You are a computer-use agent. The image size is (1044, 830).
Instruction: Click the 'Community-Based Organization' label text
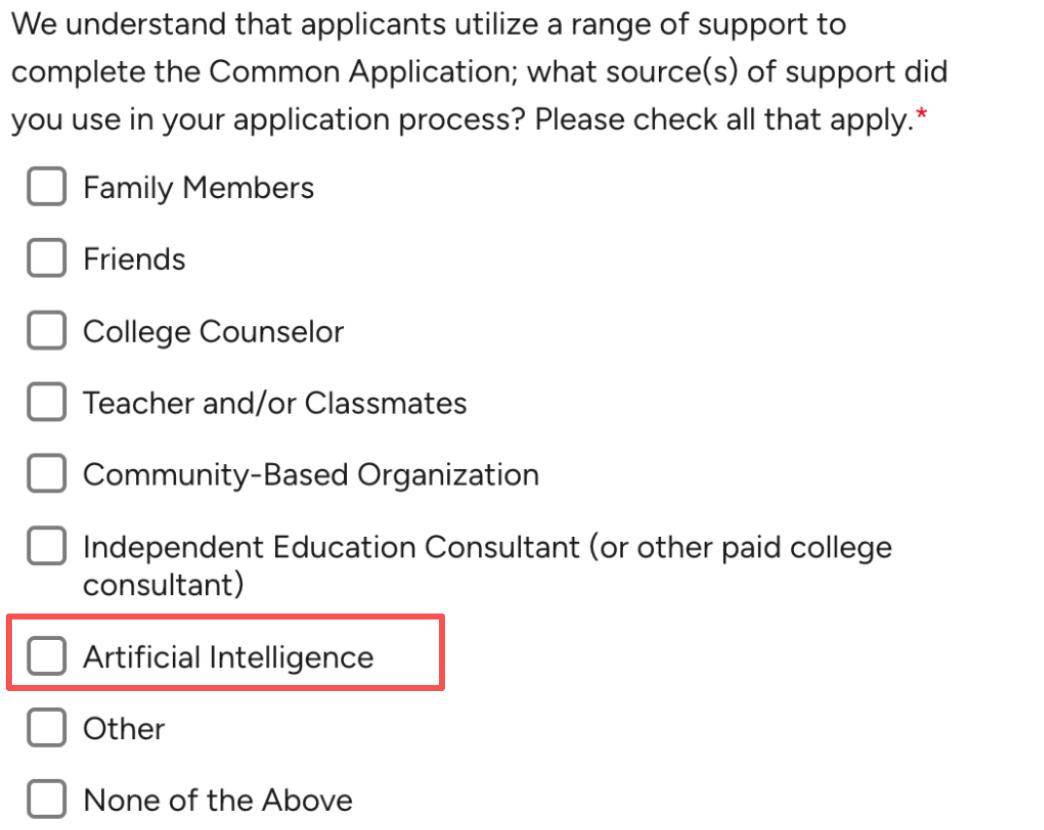(311, 475)
